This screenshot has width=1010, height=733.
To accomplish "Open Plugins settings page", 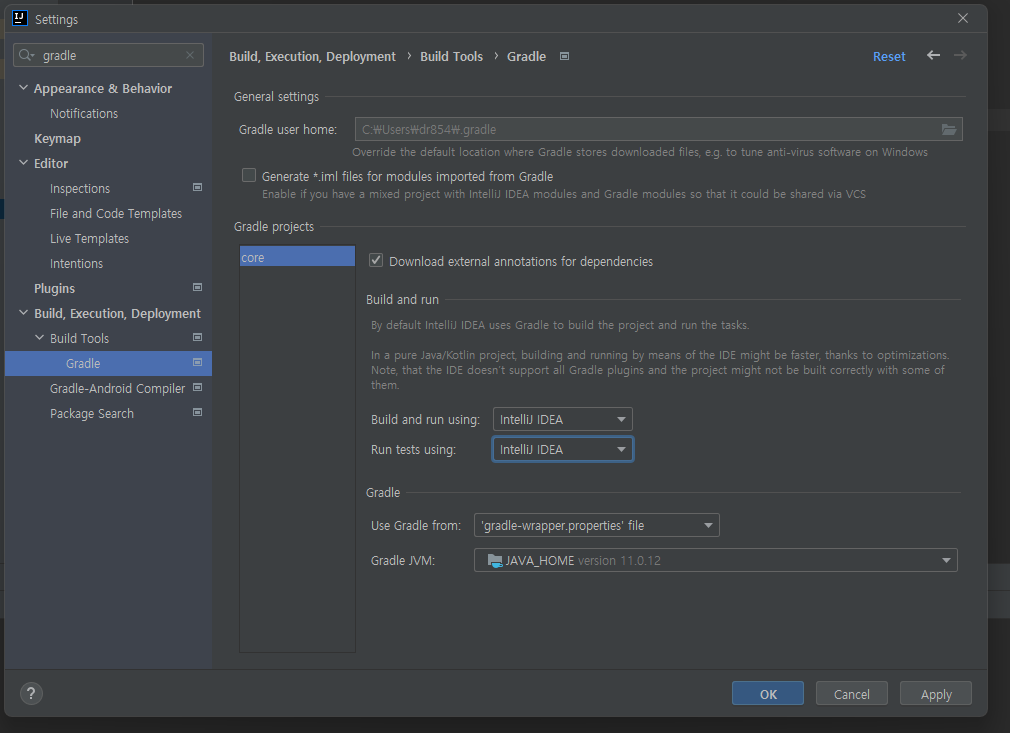I will tap(54, 289).
